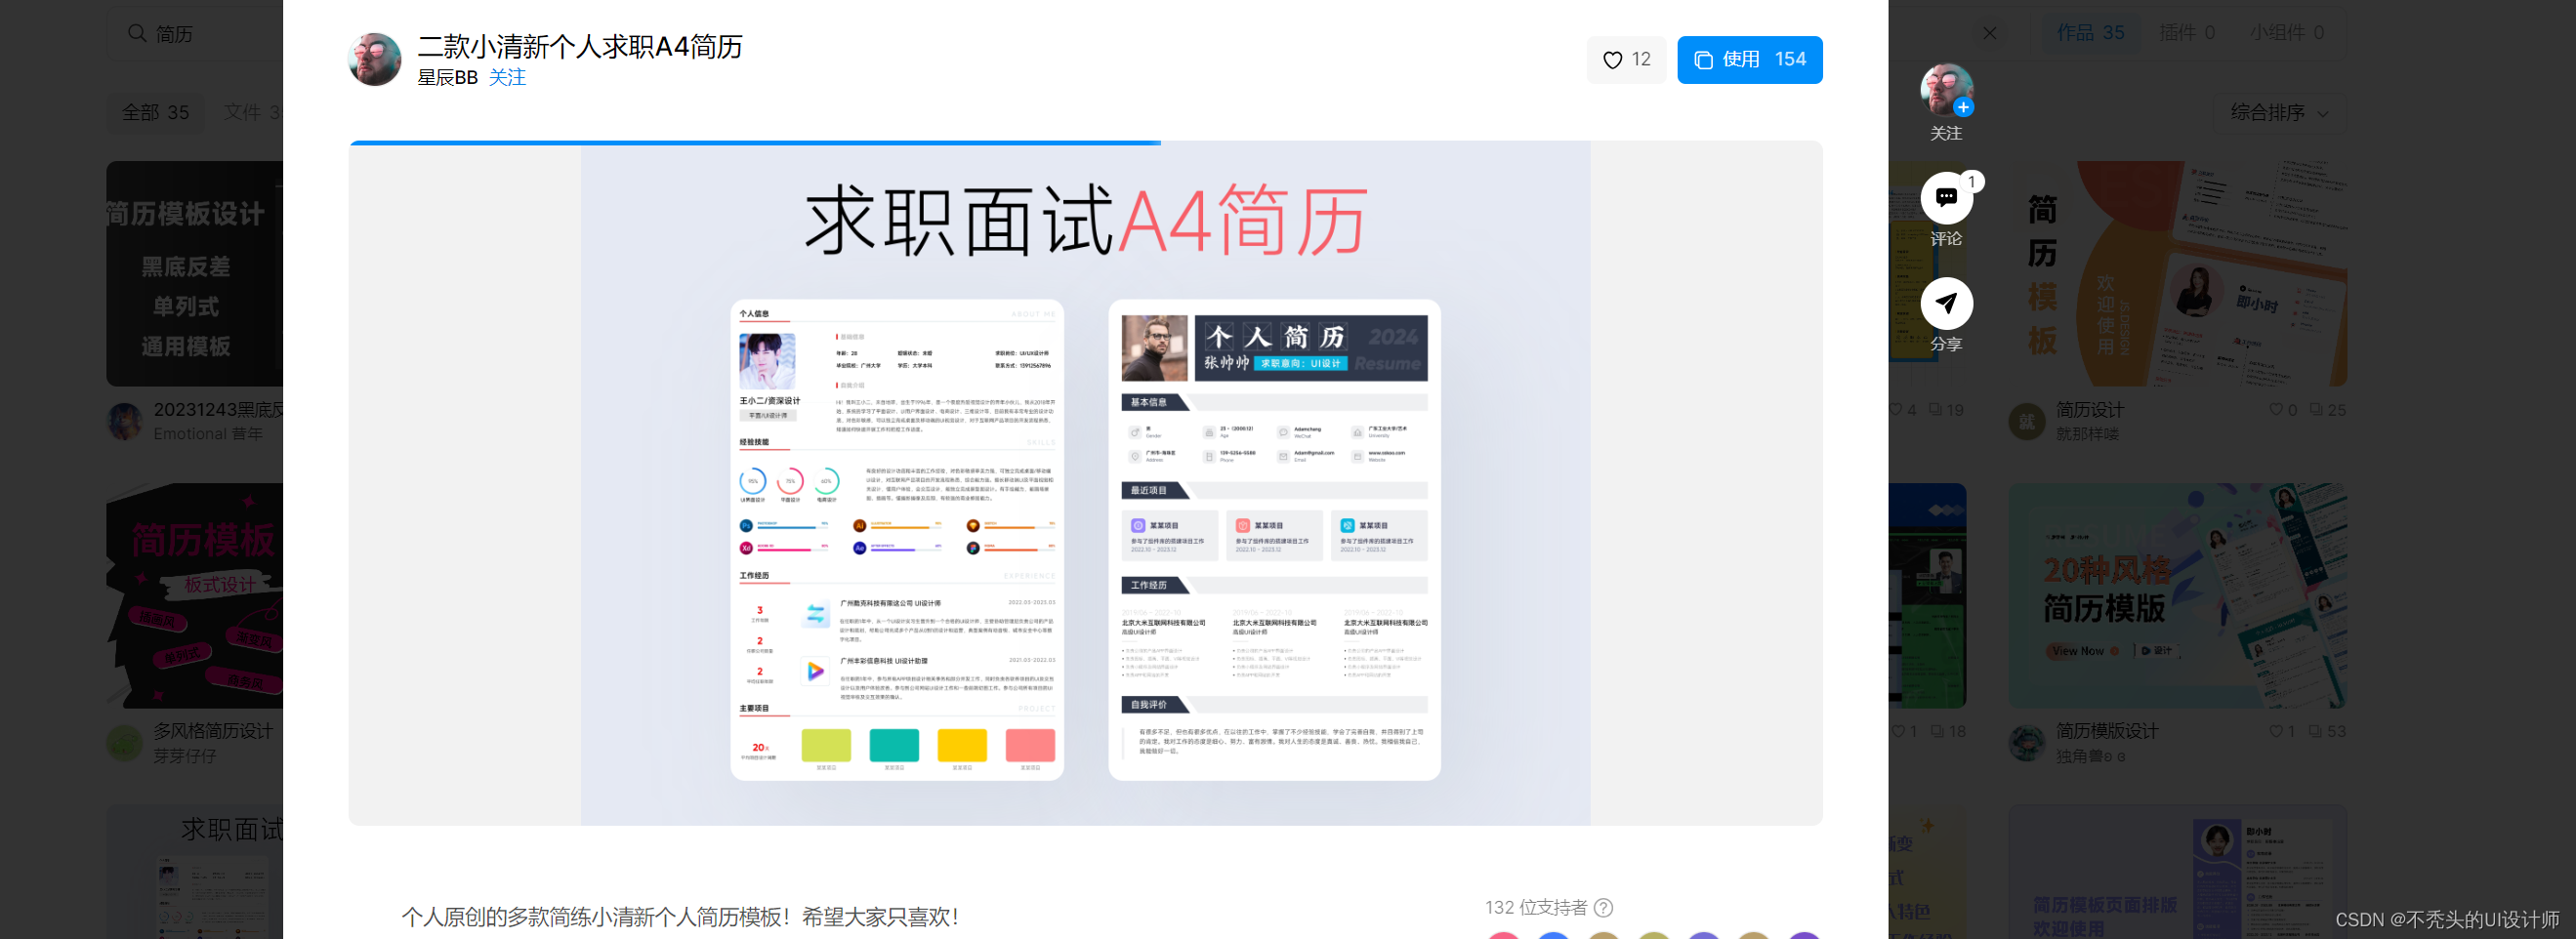
Task: Switch to the 小组件 0 tab
Action: 2286,33
